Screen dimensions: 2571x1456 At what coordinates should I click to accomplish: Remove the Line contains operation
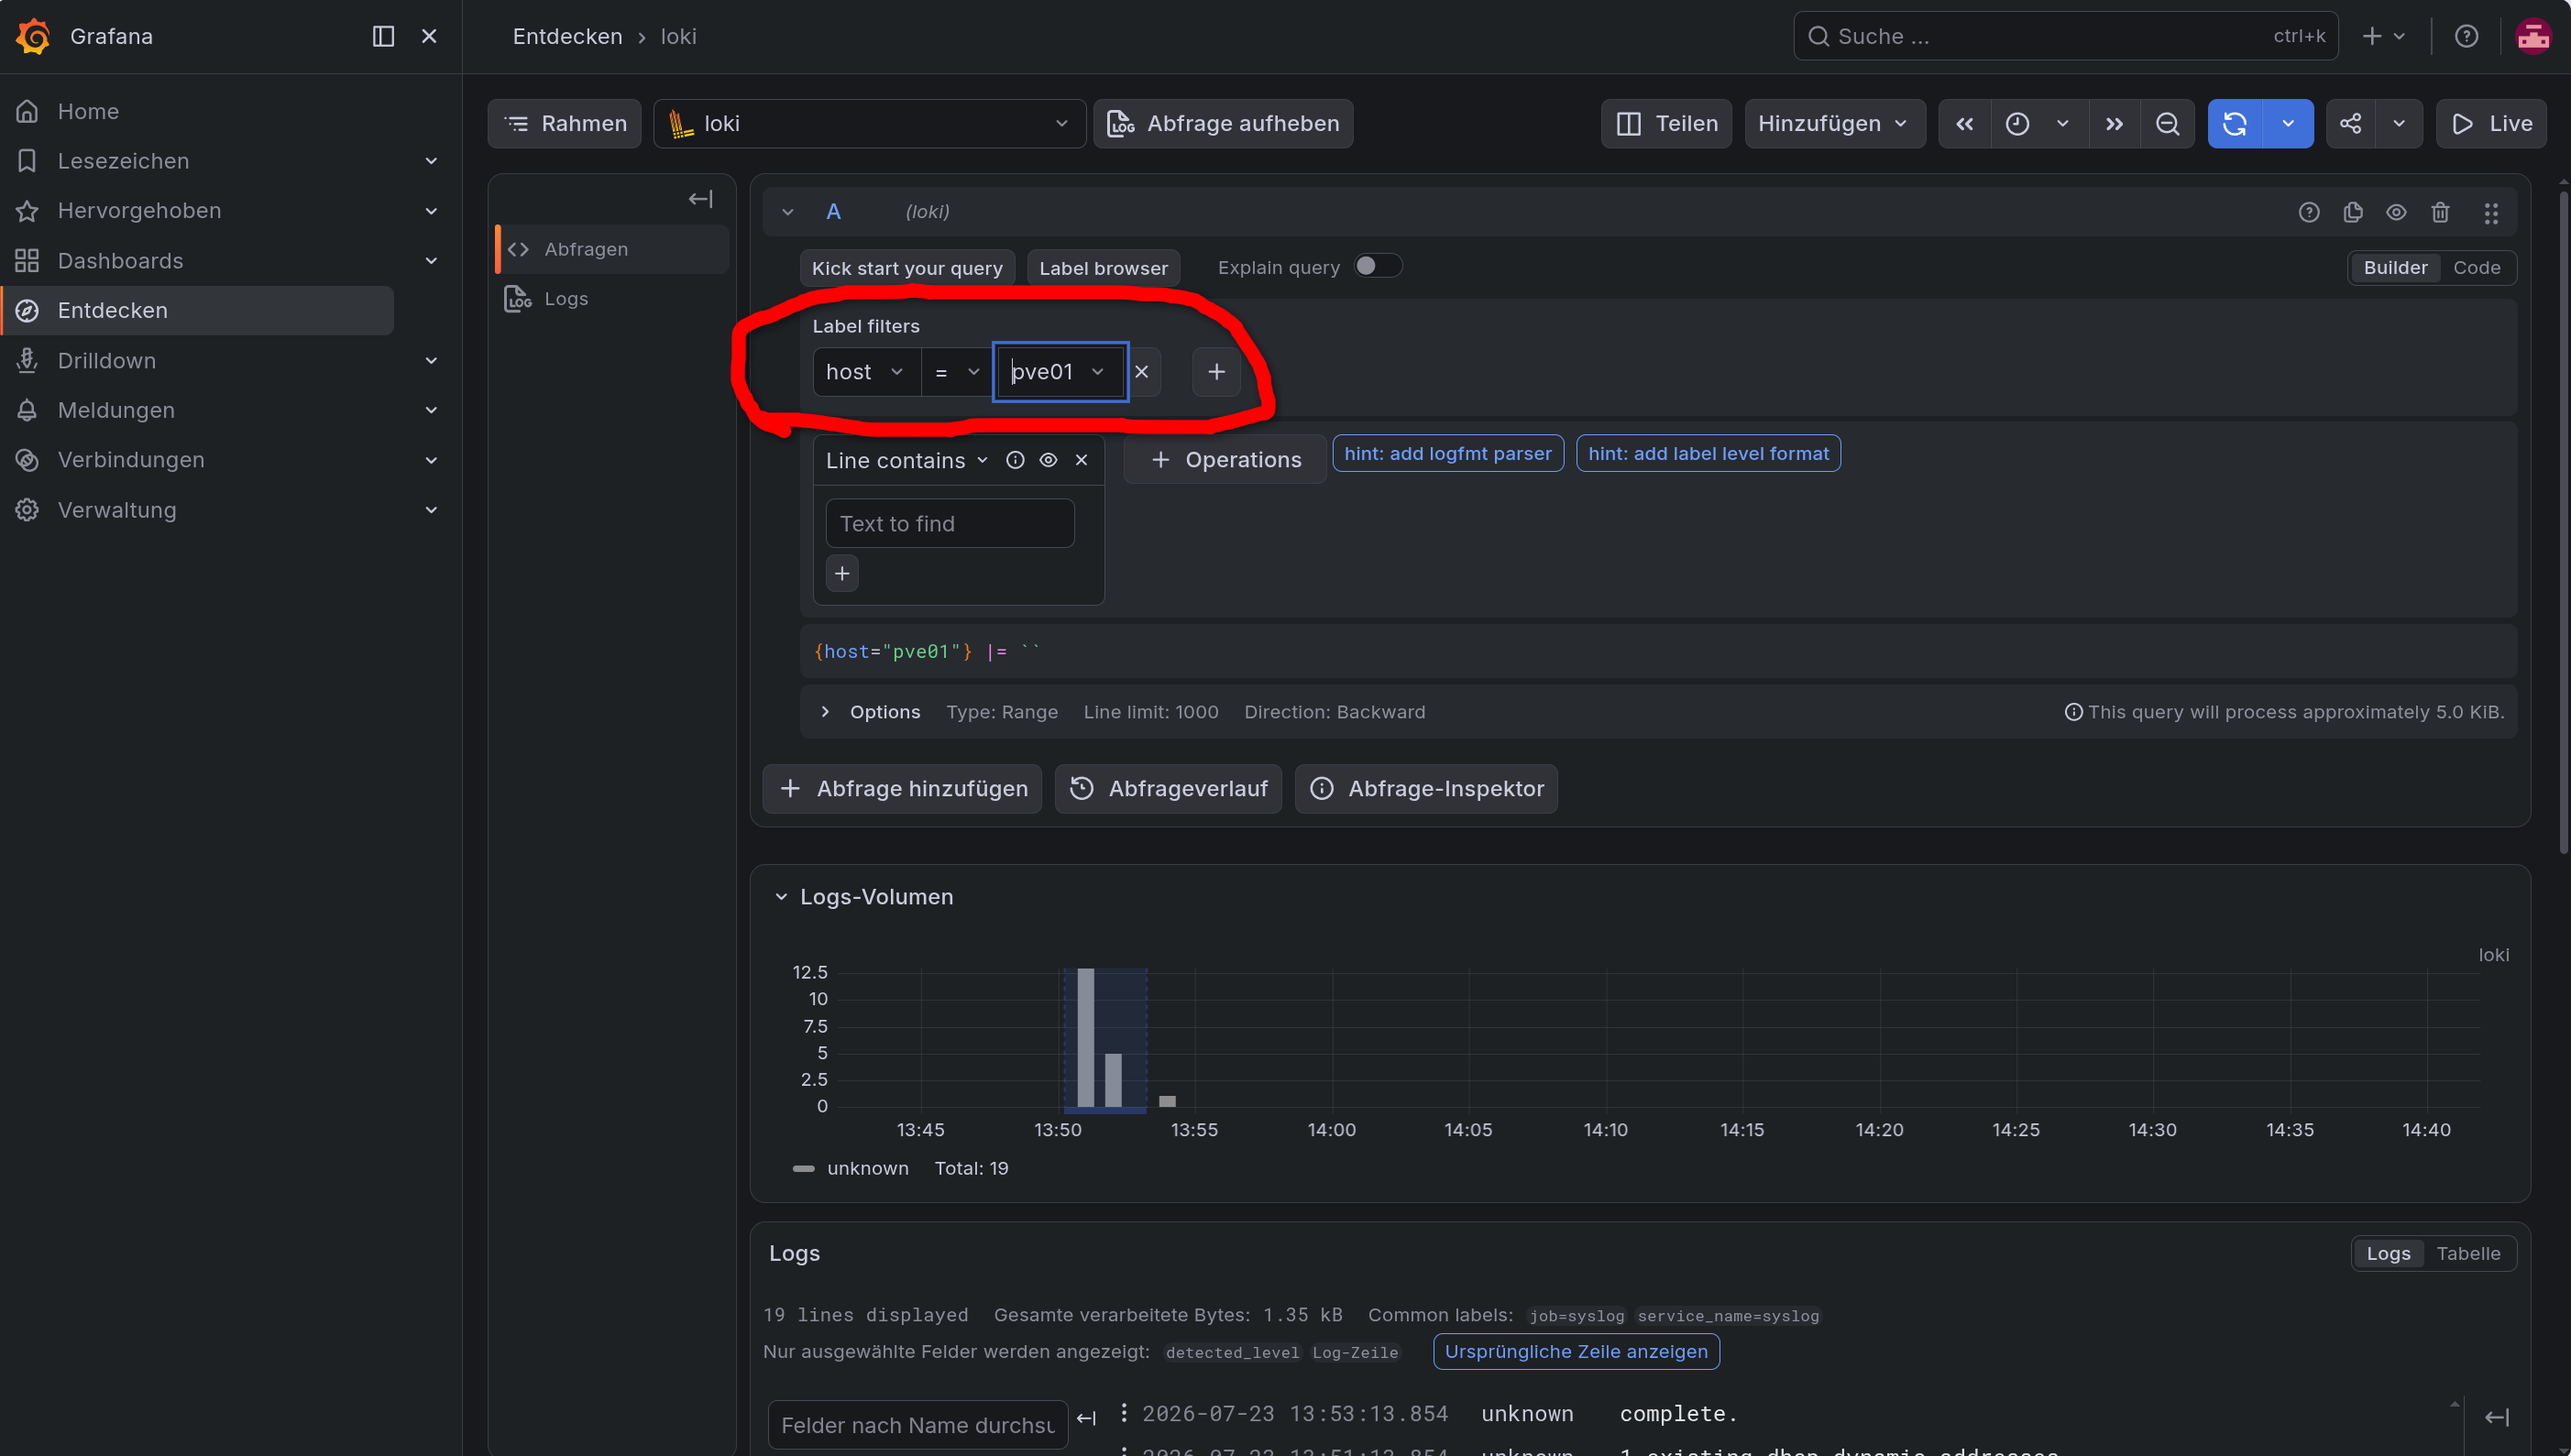pos(1081,460)
